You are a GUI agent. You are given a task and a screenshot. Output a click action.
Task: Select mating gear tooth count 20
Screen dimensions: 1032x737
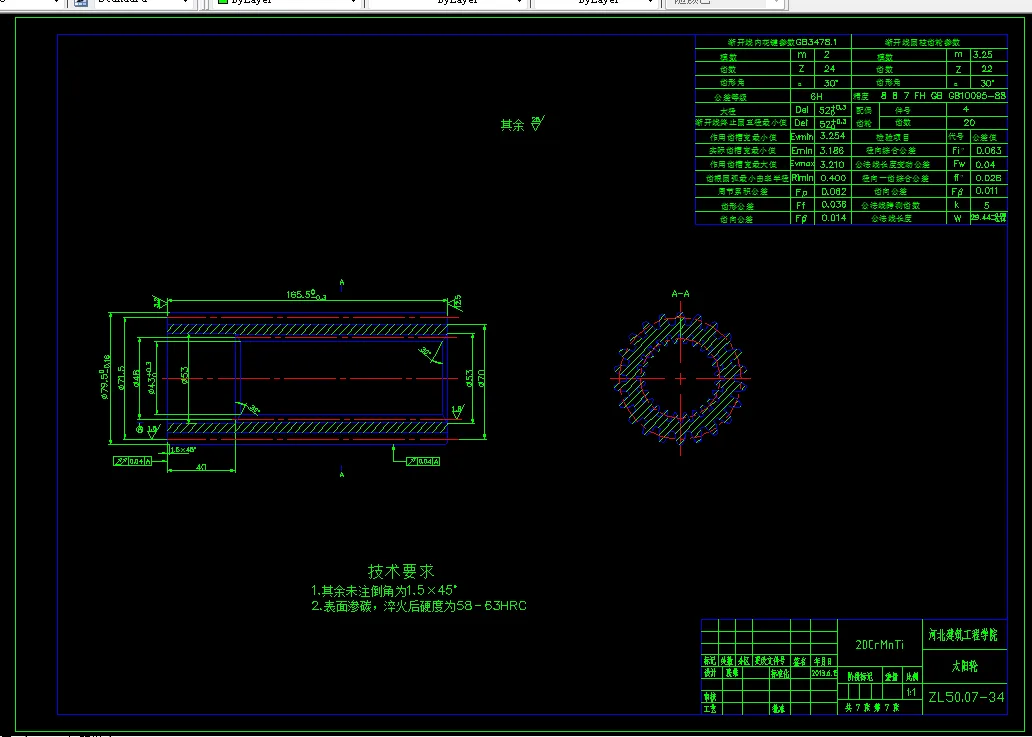click(x=969, y=123)
